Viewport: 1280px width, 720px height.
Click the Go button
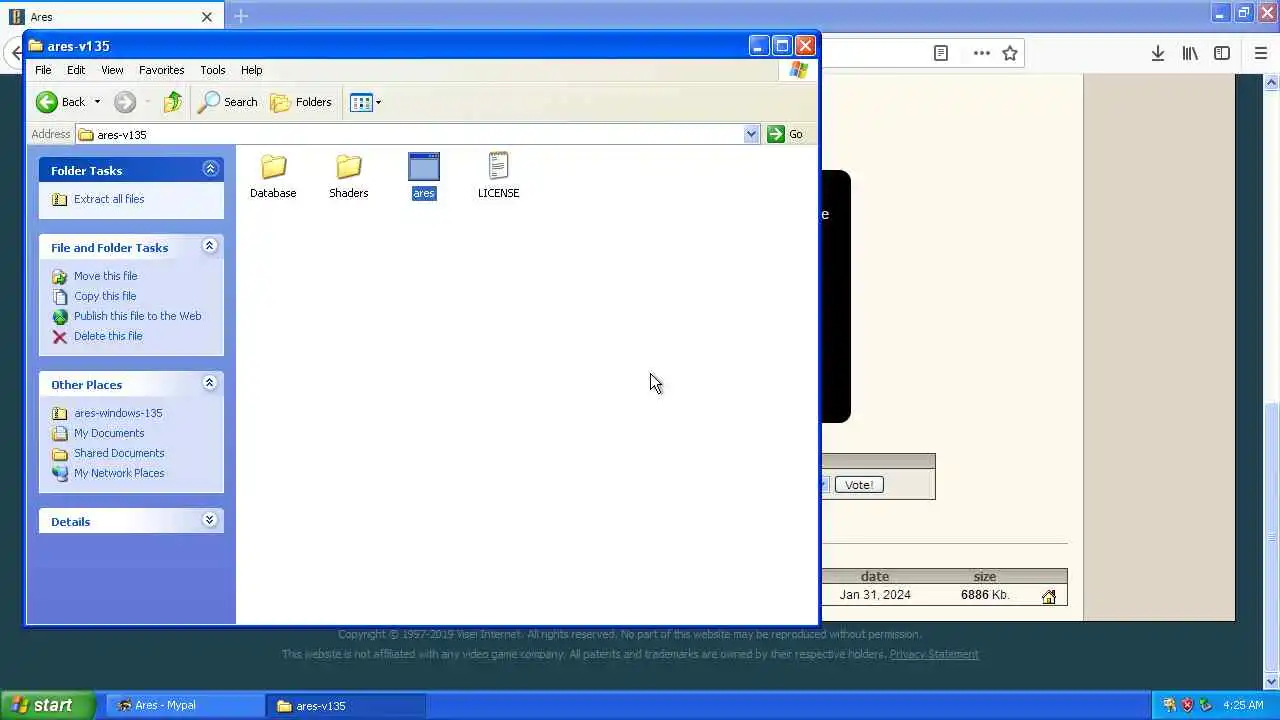point(785,134)
